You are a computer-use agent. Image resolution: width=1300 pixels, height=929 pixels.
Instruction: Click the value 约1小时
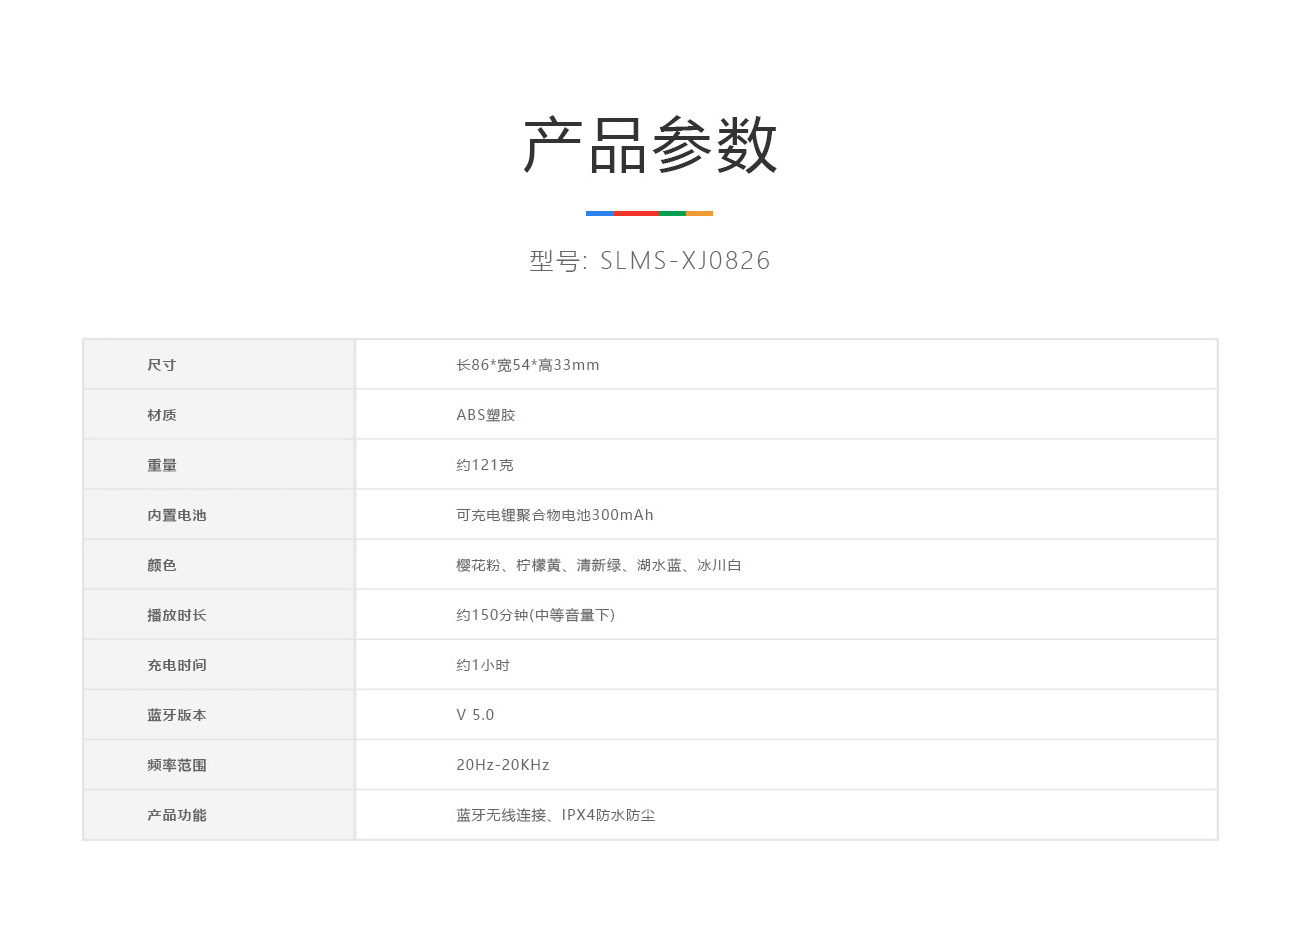click(483, 665)
